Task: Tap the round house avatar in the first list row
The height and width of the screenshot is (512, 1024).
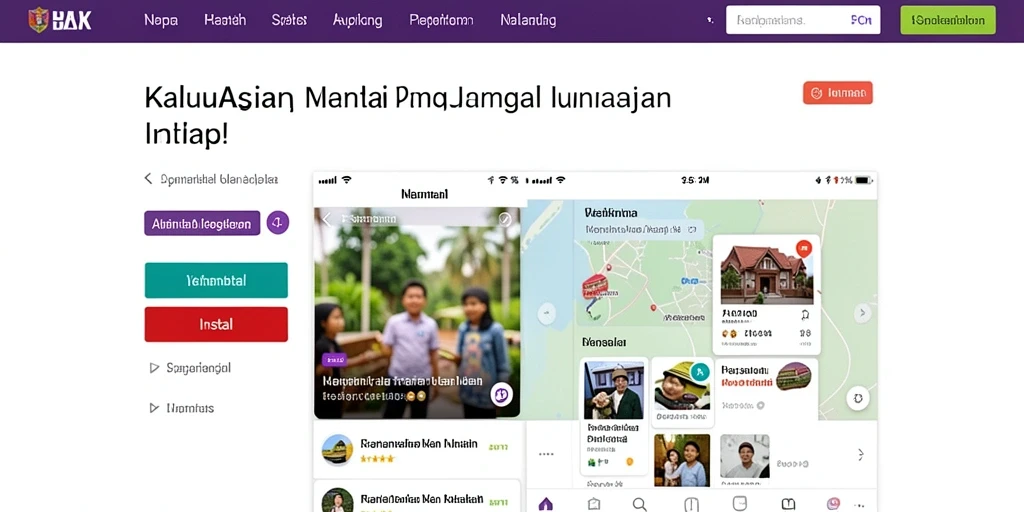Action: click(x=338, y=449)
